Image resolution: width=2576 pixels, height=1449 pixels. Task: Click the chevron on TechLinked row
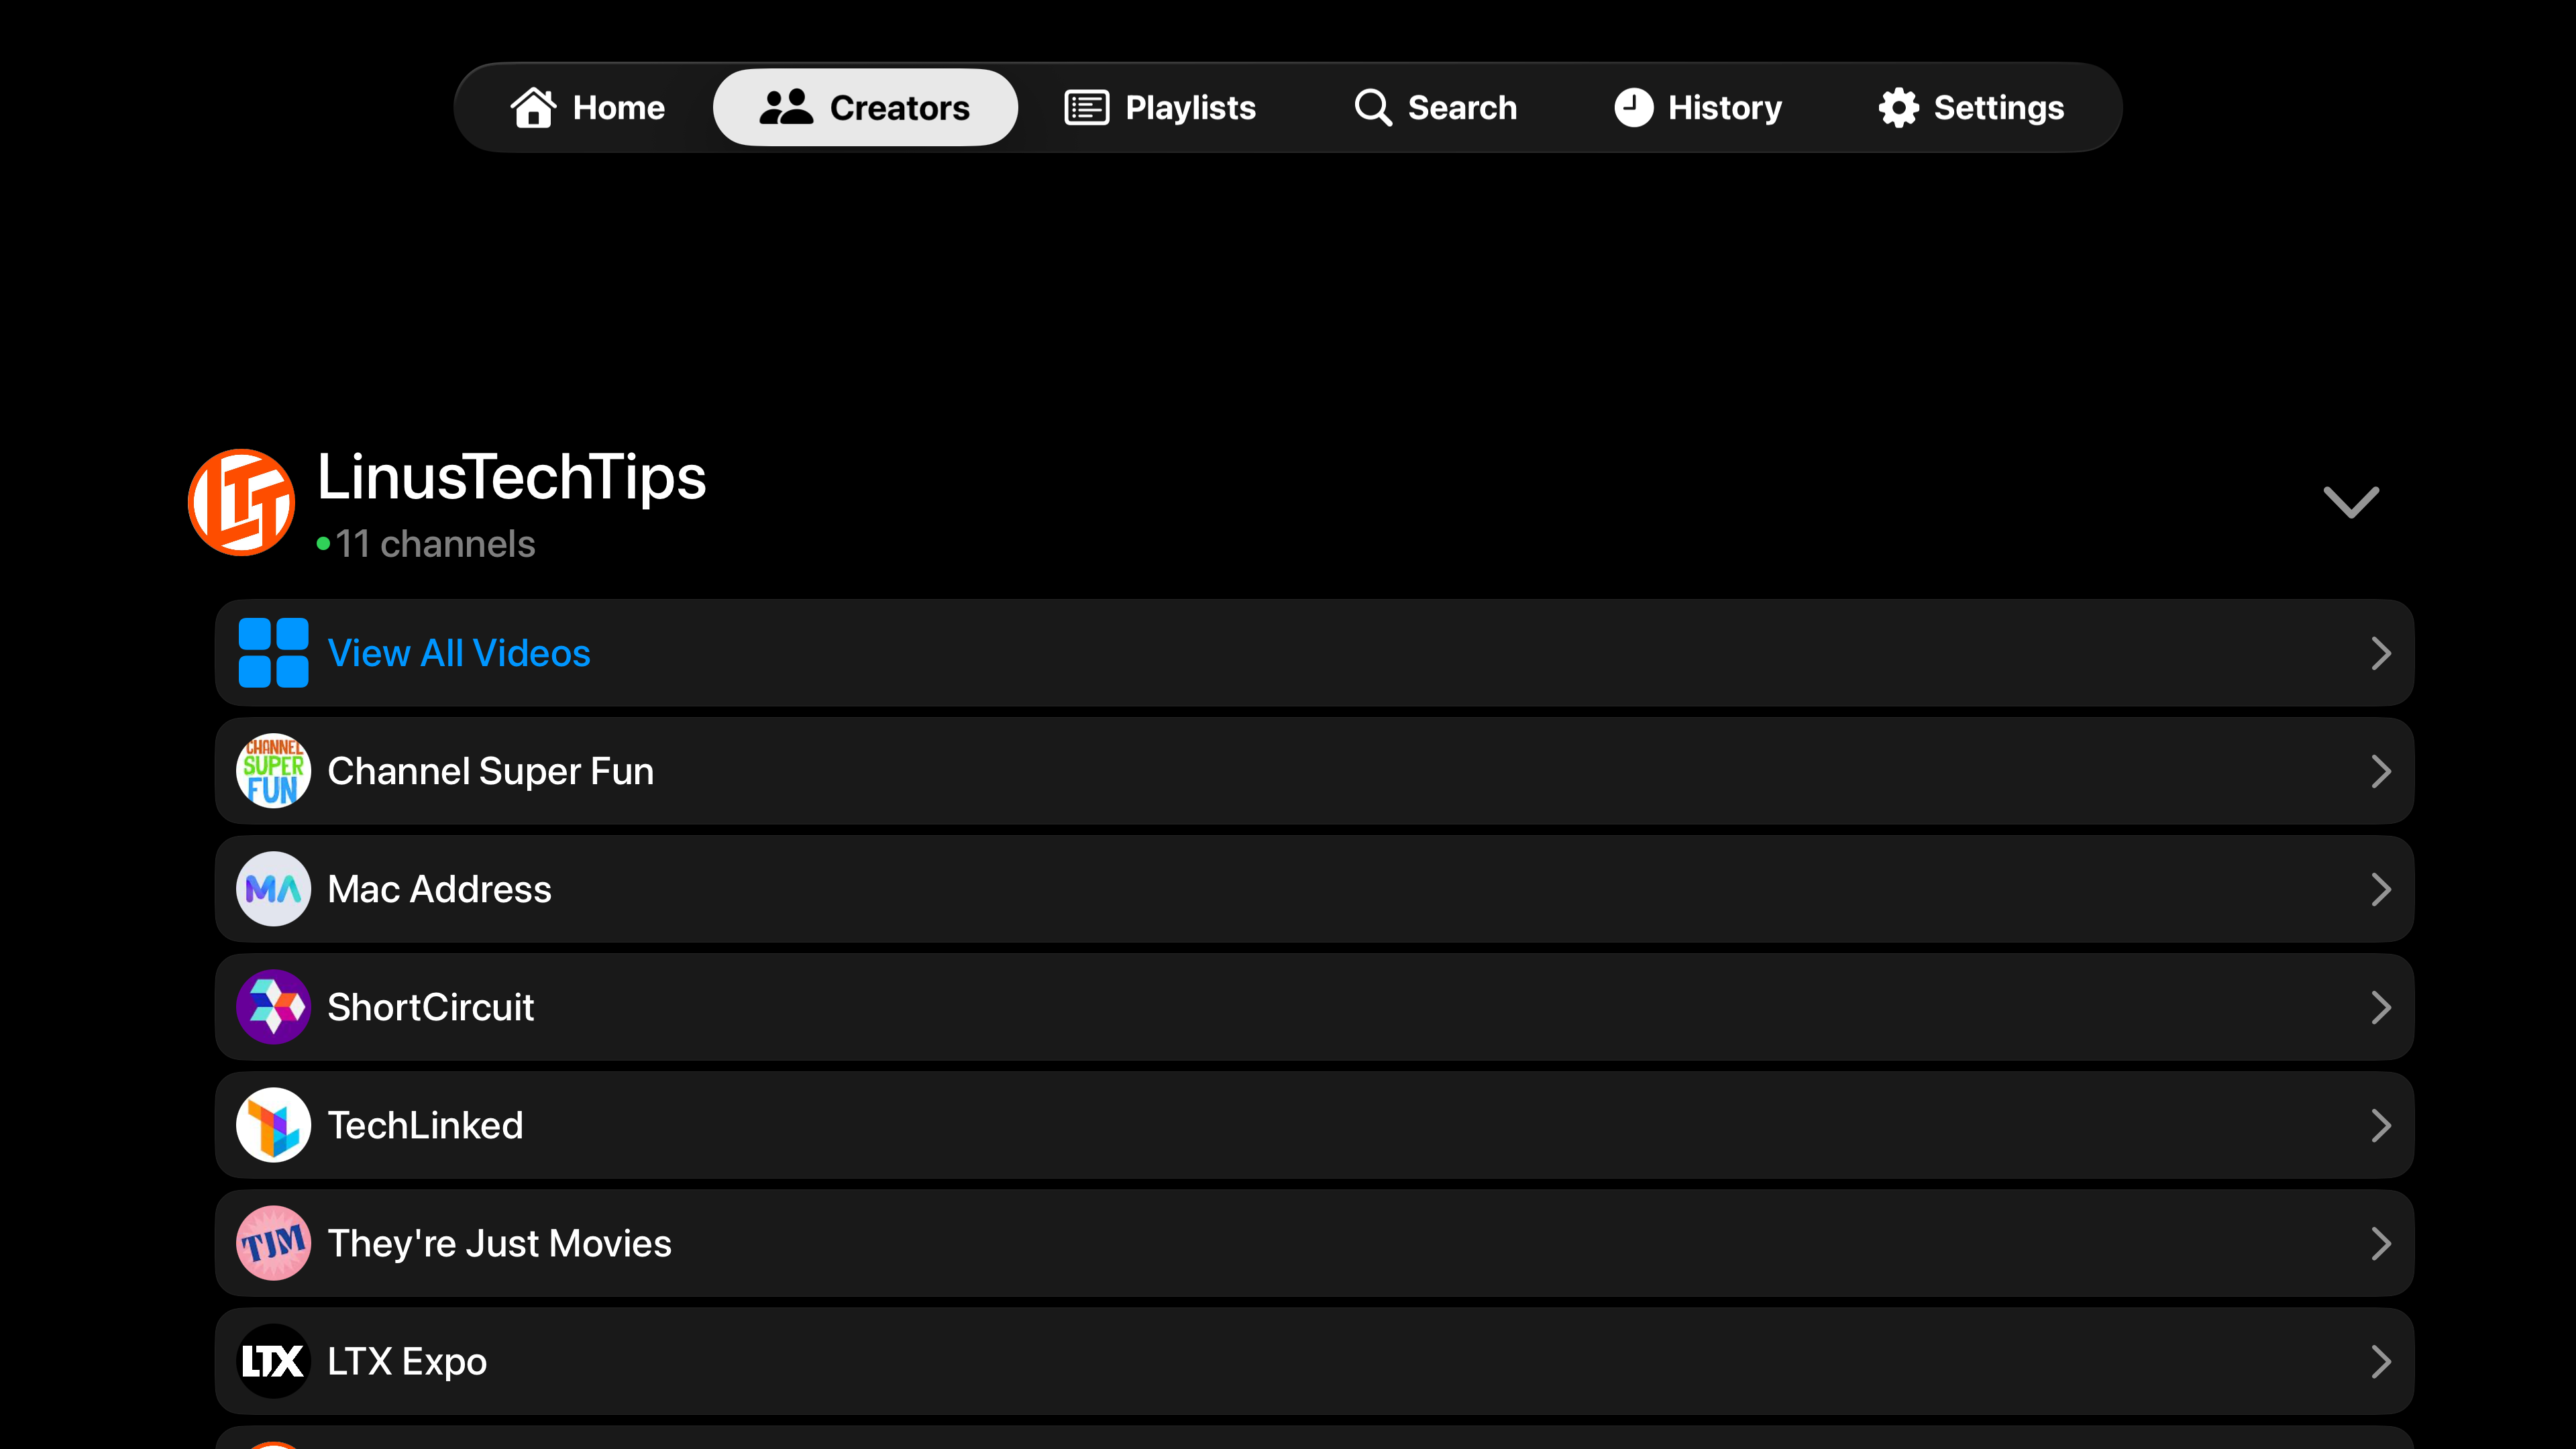(x=2381, y=1125)
